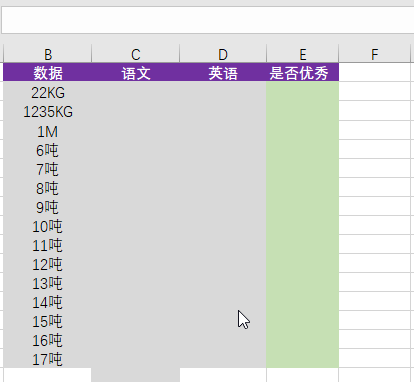The height and width of the screenshot is (382, 414).
Task: Click the 数据 header cell
Action: 47,72
